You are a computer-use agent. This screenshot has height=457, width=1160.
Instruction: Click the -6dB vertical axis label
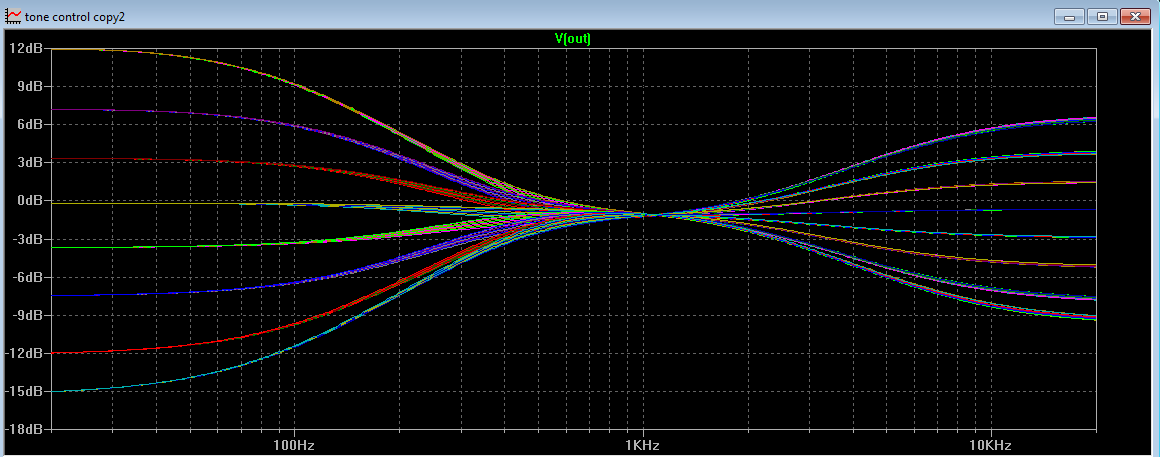click(x=29, y=277)
